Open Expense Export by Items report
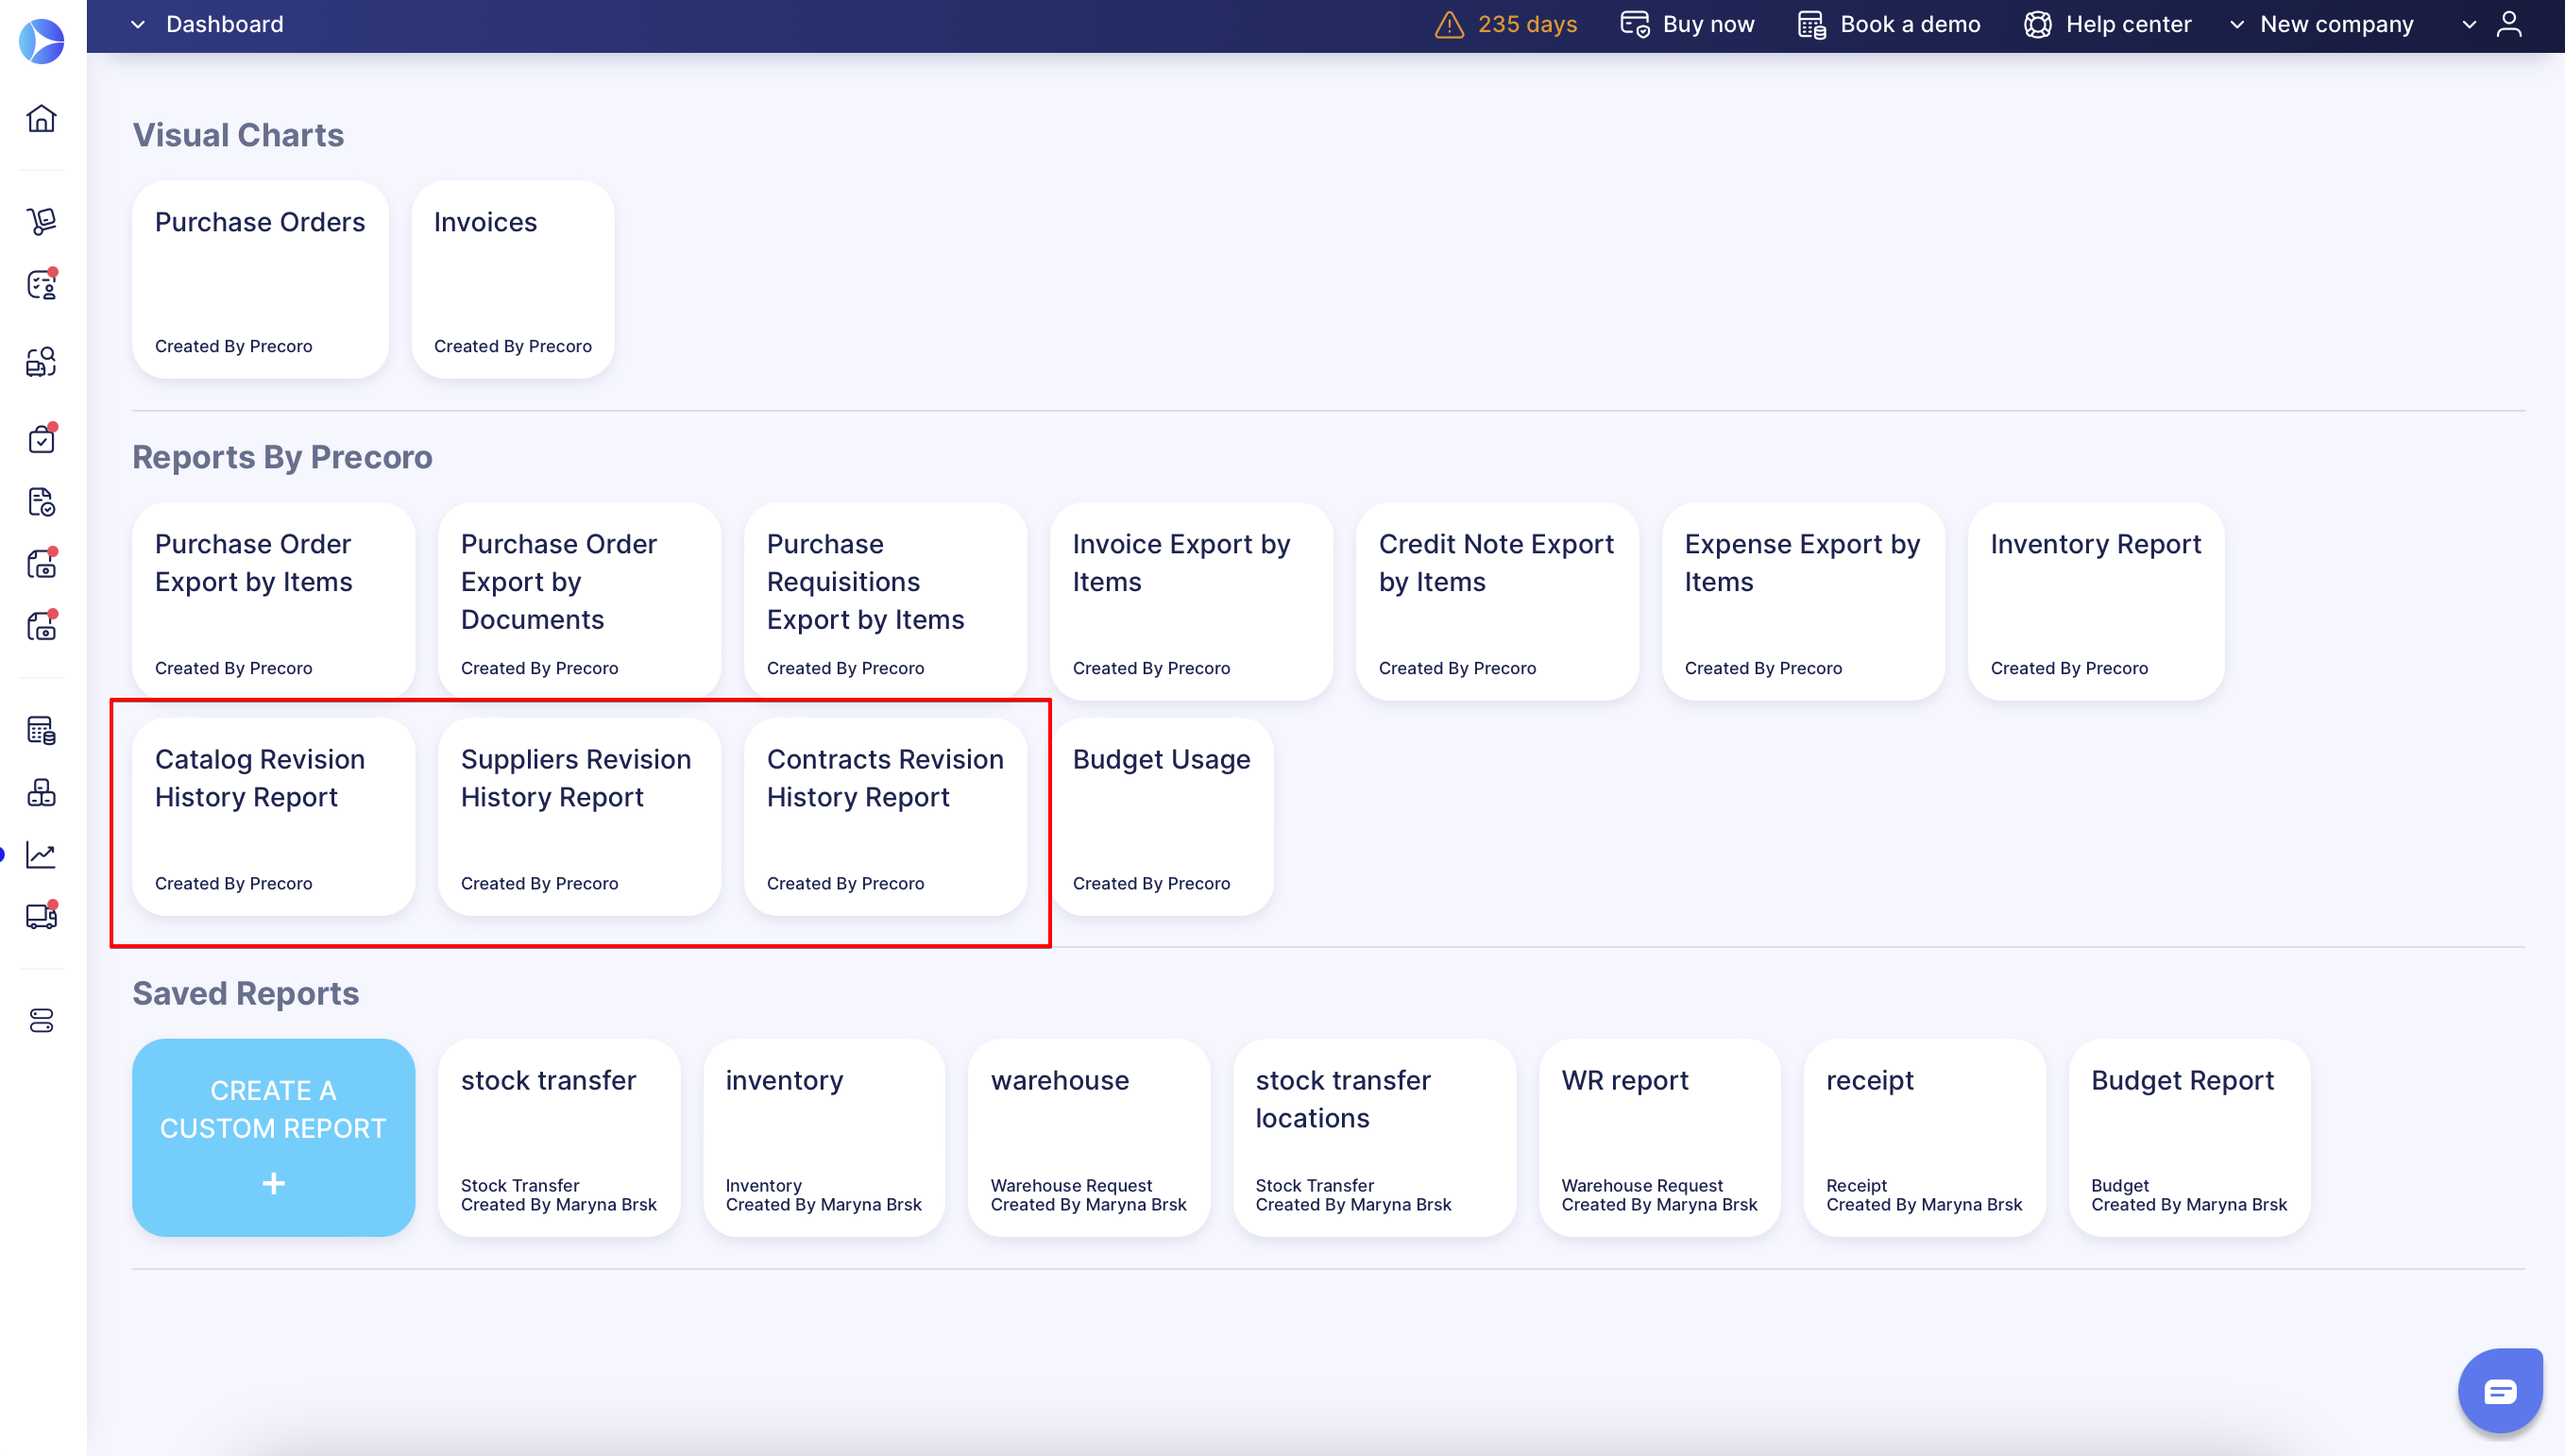 coord(1803,601)
